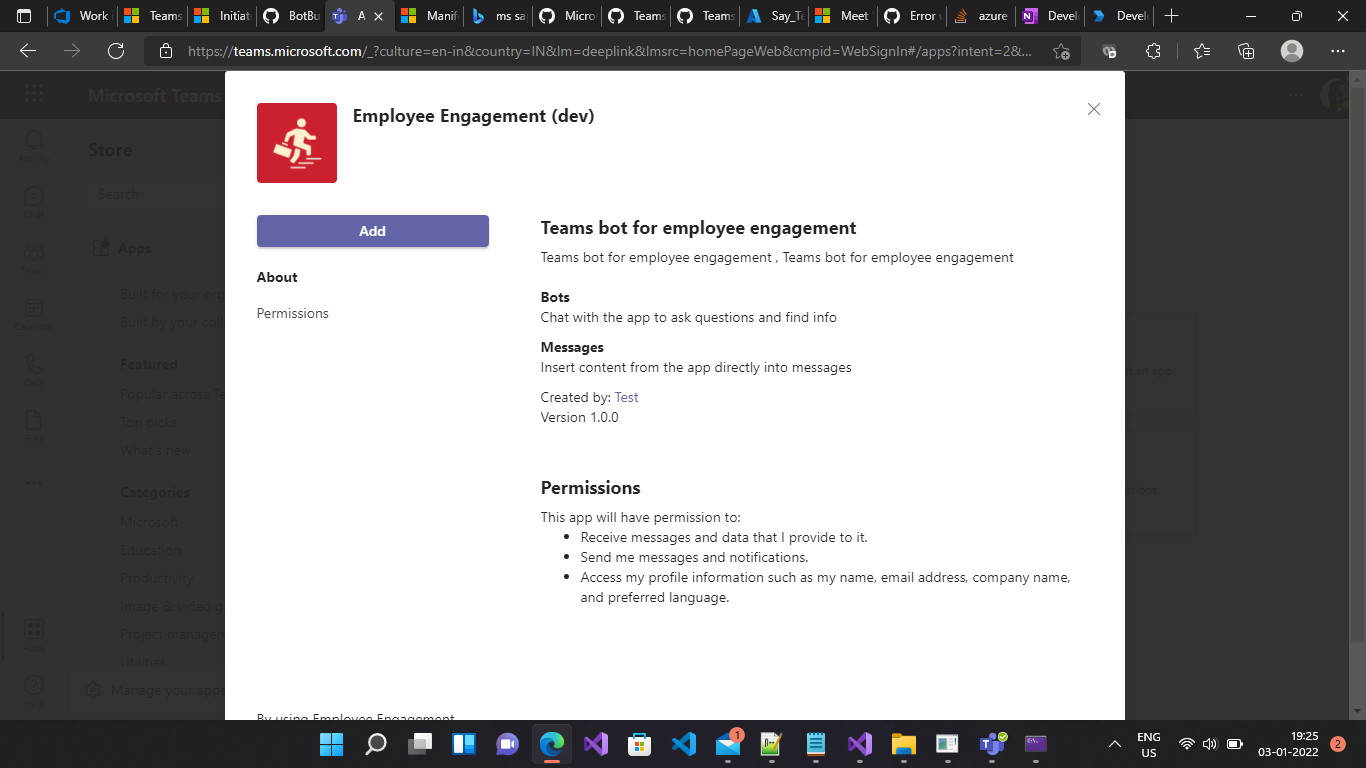Open the Permissions section
The height and width of the screenshot is (768, 1366).
[293, 313]
